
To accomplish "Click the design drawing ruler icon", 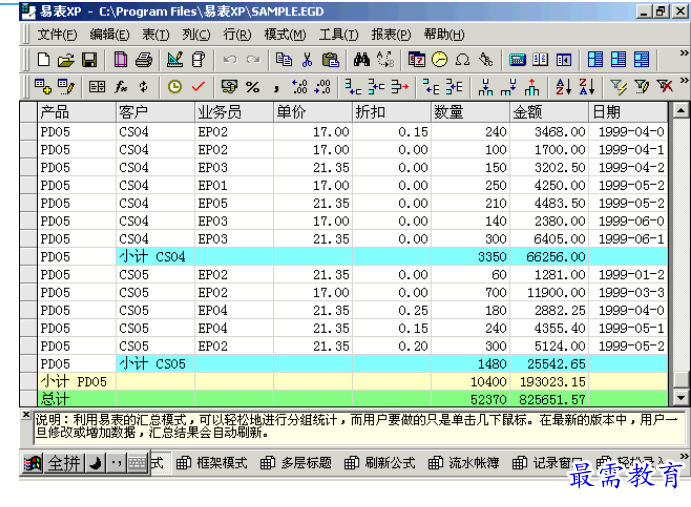I will coord(175,60).
